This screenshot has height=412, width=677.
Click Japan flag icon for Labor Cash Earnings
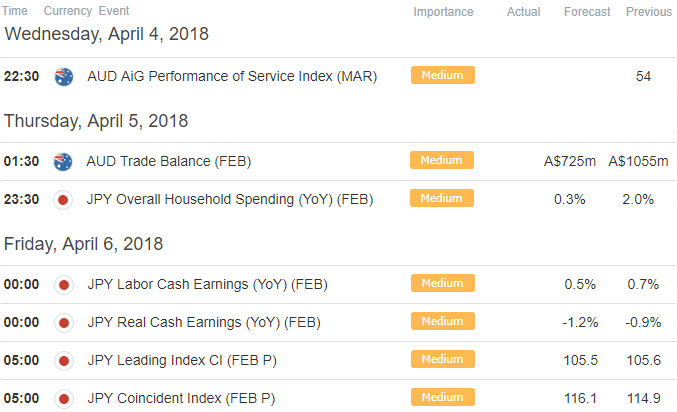(x=64, y=285)
